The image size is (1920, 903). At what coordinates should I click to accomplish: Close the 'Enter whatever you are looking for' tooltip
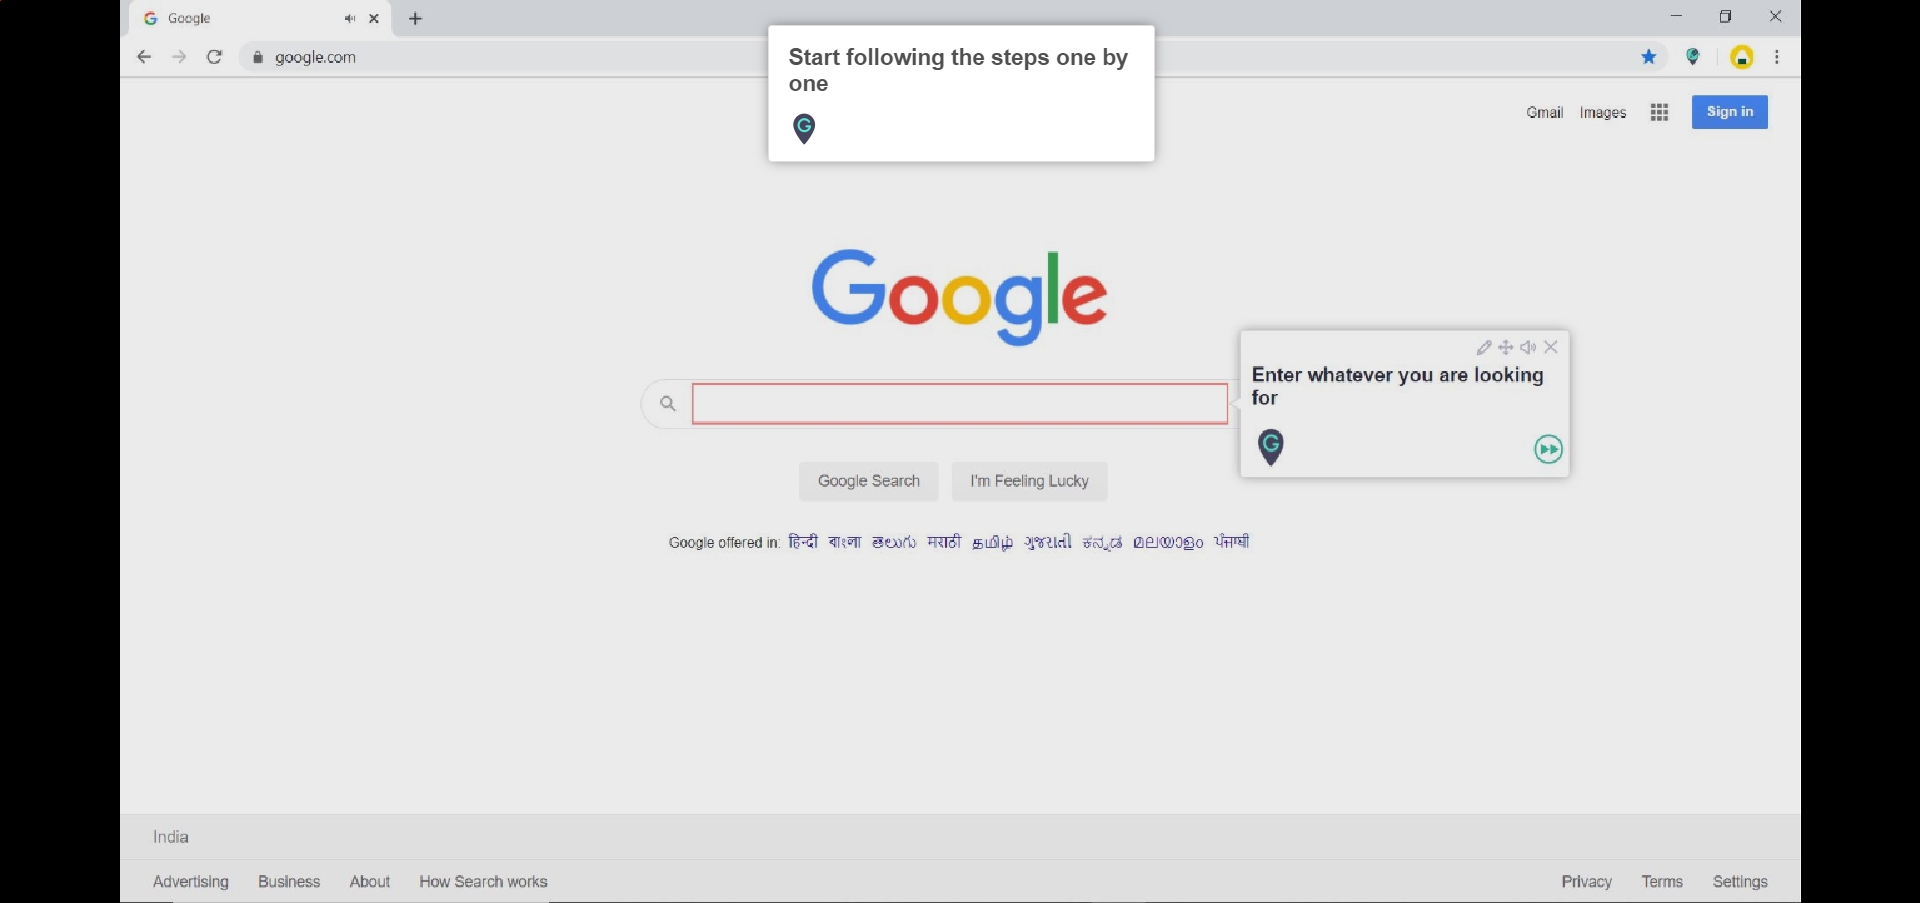coord(1552,348)
